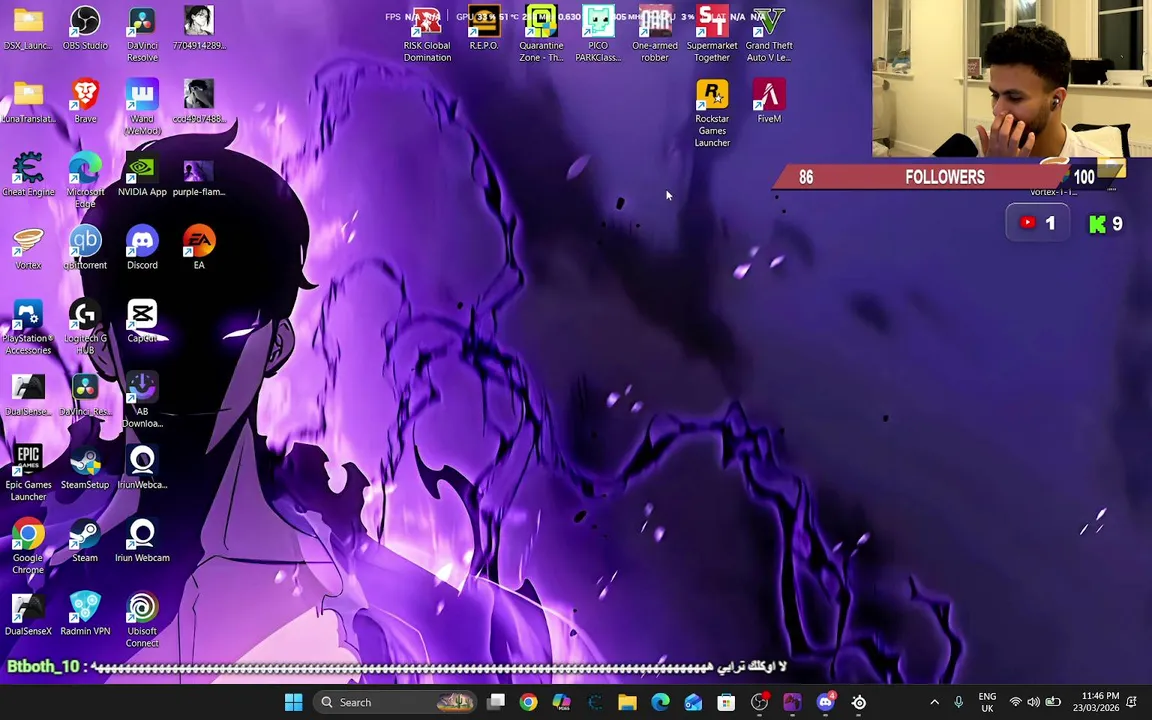Open Outlook from the taskbar
This screenshot has height=720, width=1152.
pyautogui.click(x=694, y=702)
